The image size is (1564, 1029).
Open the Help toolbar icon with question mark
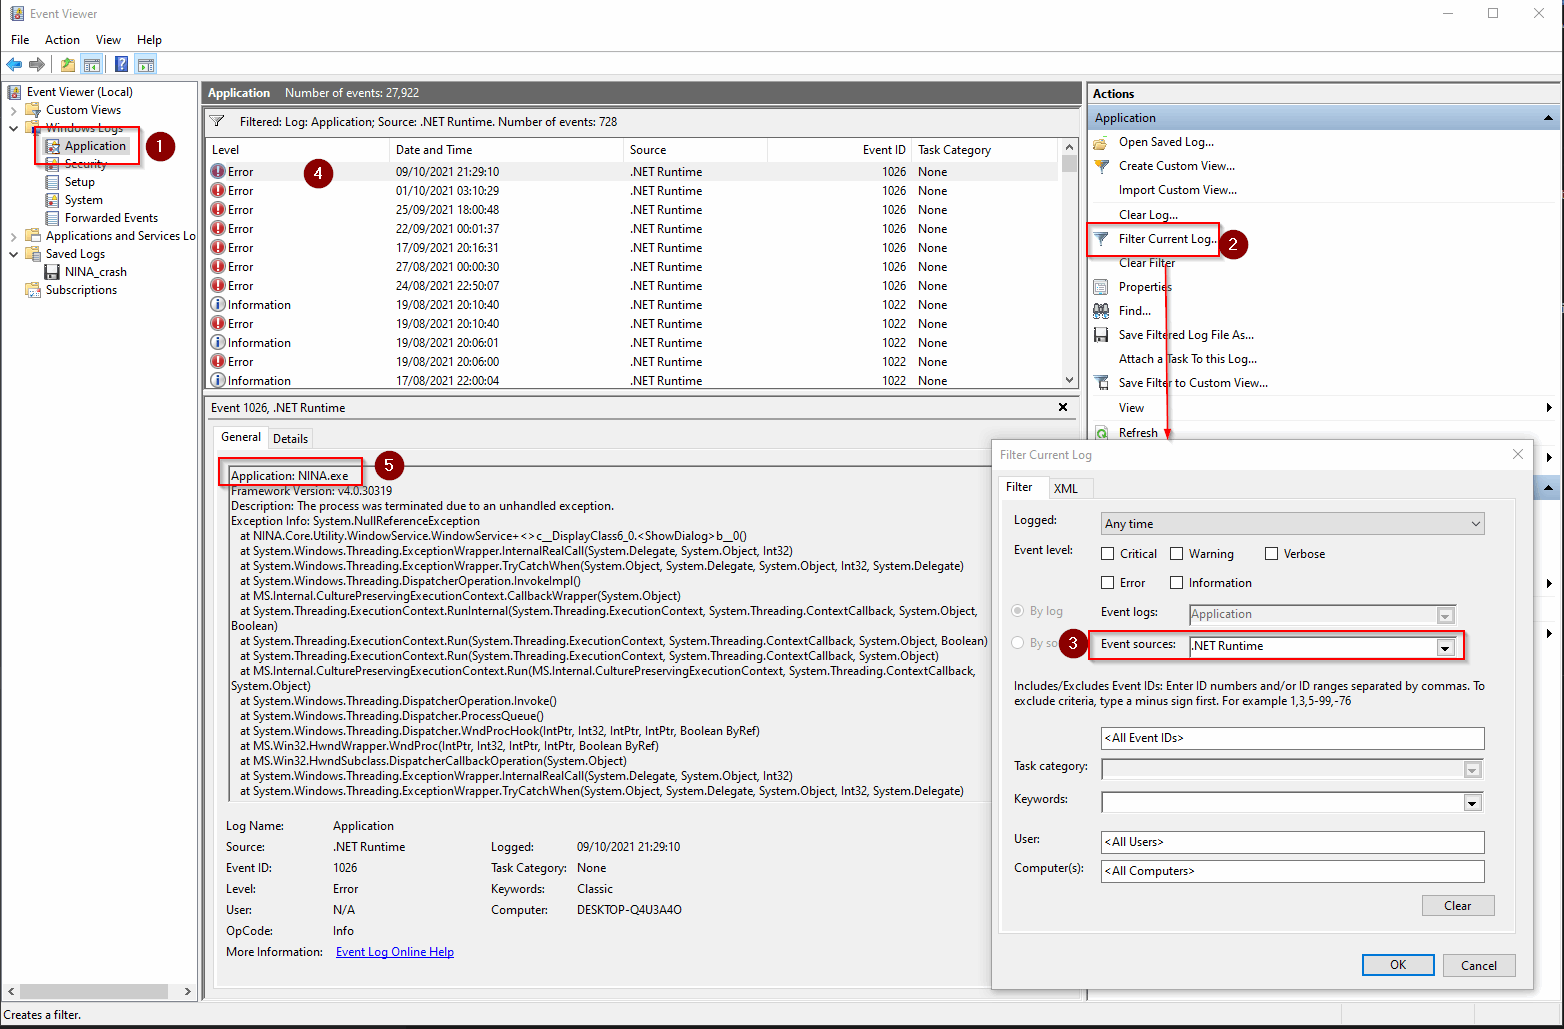click(x=122, y=65)
